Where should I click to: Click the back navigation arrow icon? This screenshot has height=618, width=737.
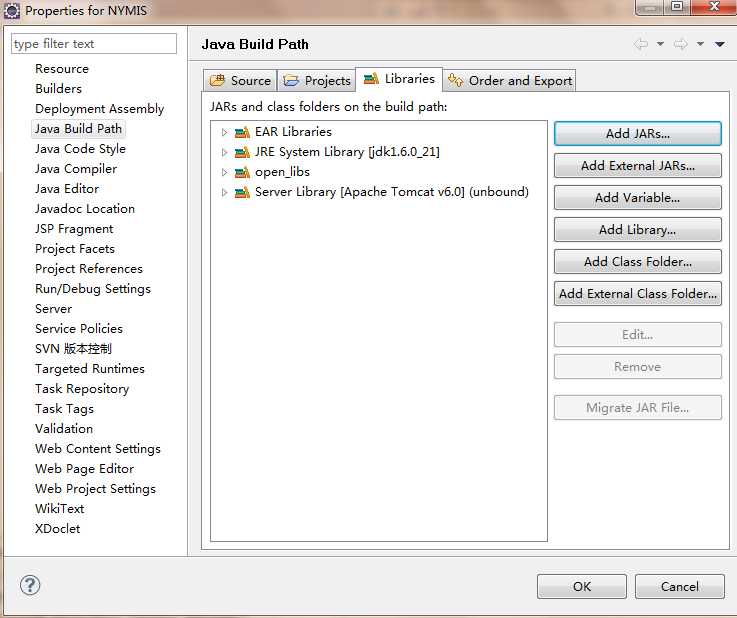click(x=641, y=44)
